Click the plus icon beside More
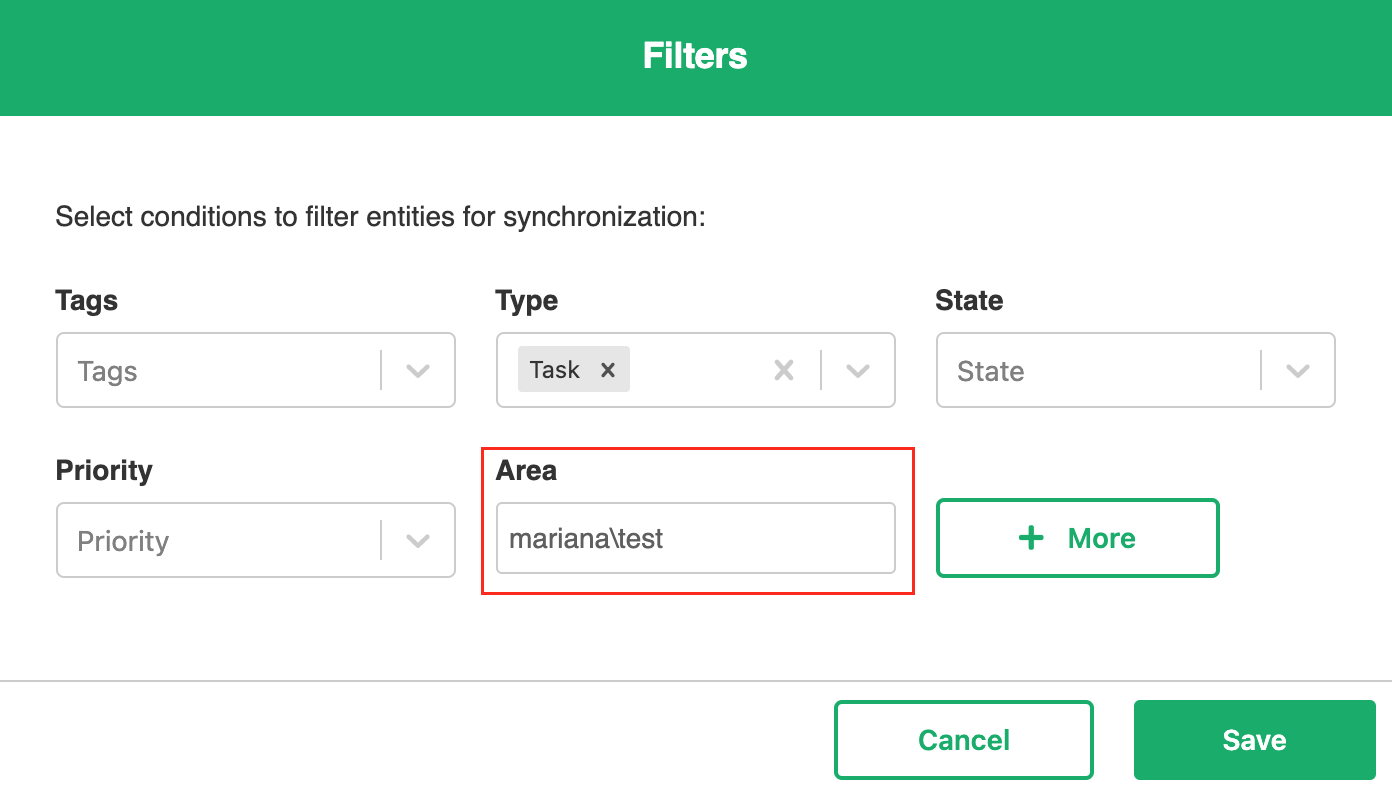This screenshot has width=1392, height=798. (1031, 538)
